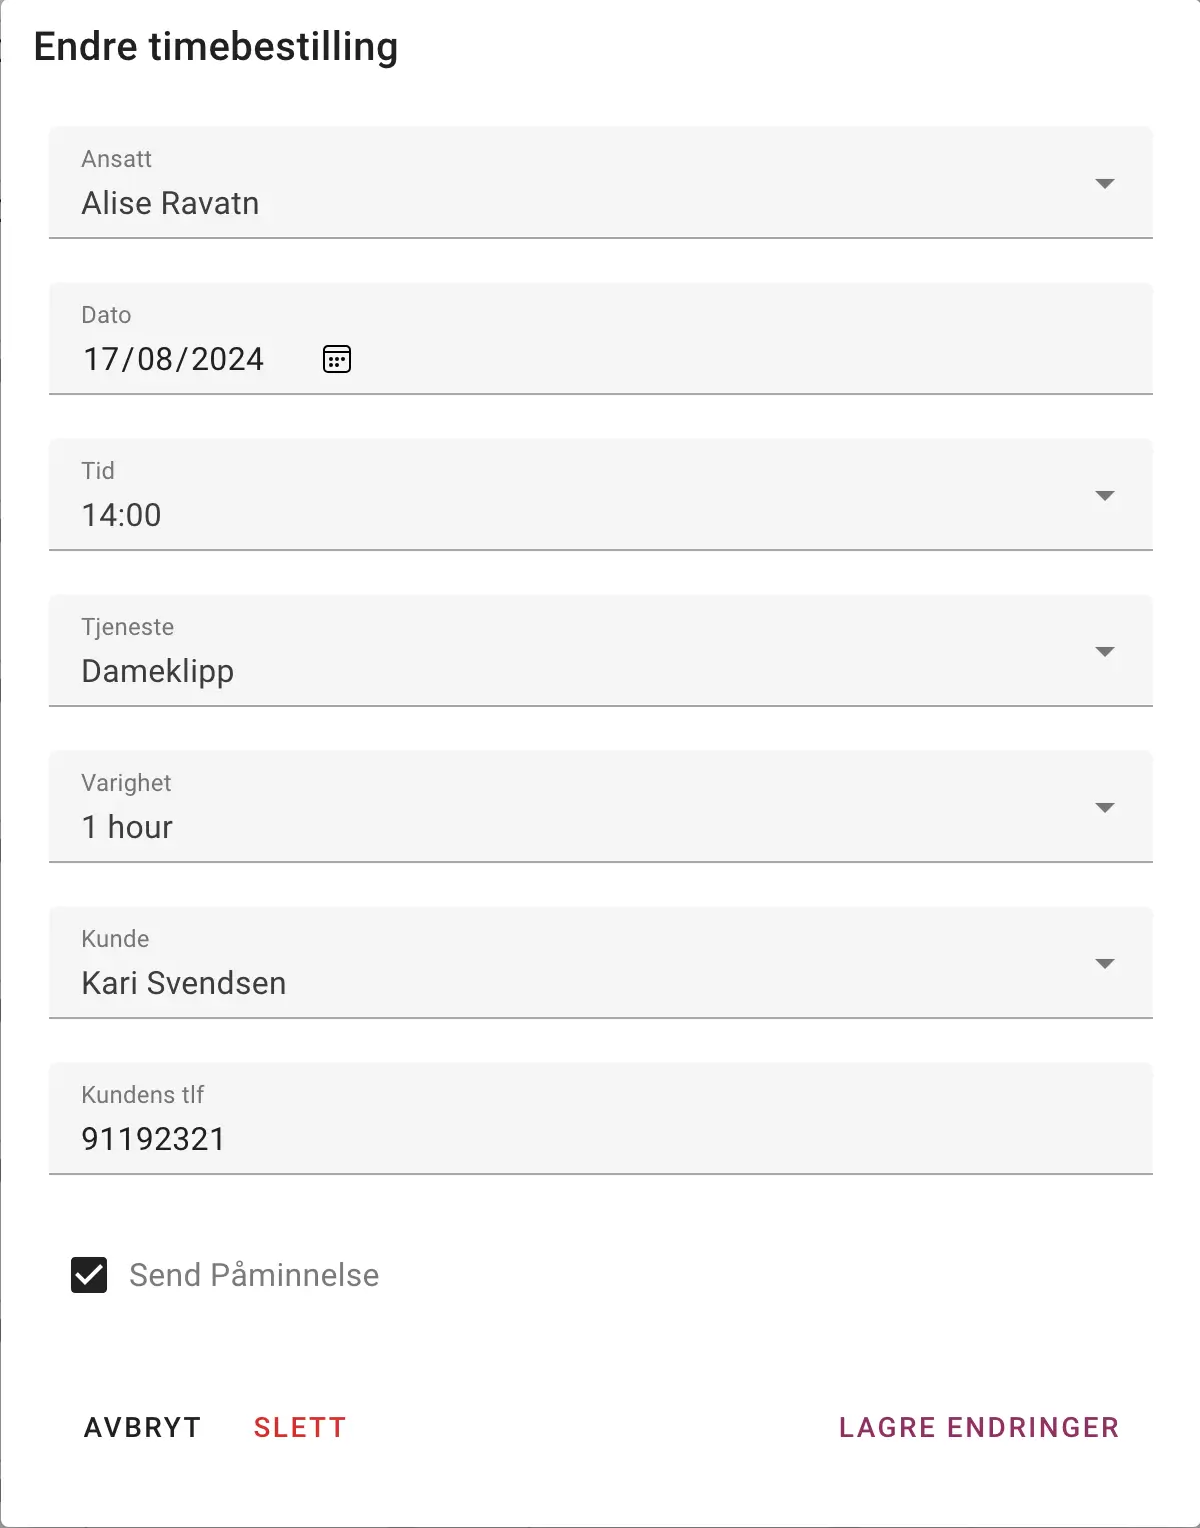Open the calendar date picker icon

(337, 359)
